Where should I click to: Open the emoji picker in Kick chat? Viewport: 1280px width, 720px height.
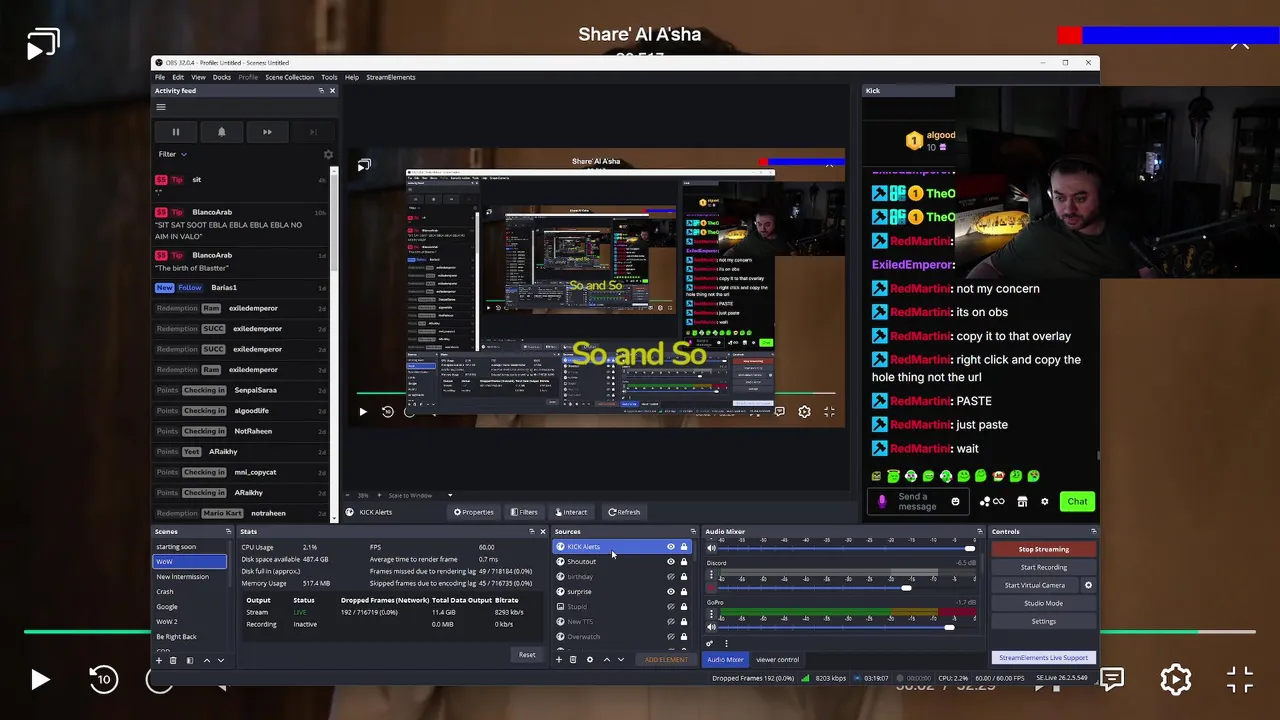click(x=955, y=501)
